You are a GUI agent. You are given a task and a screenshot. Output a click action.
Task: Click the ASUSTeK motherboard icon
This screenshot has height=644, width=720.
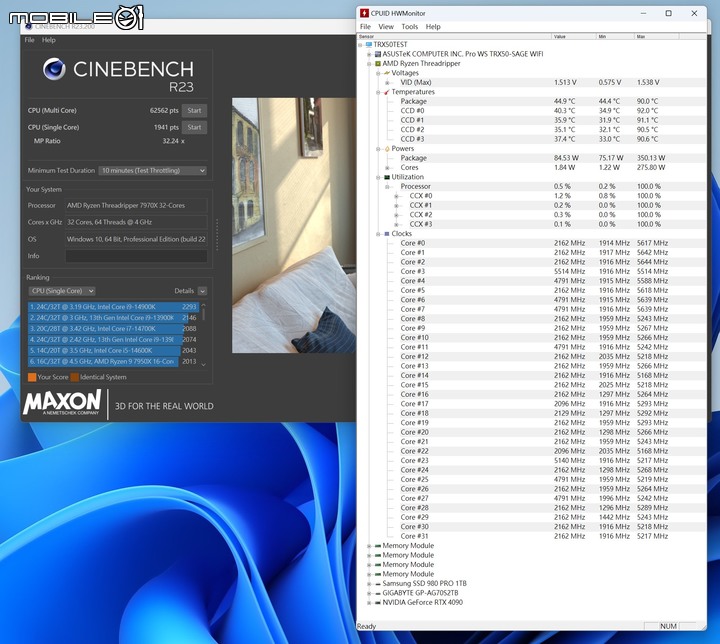[378, 54]
